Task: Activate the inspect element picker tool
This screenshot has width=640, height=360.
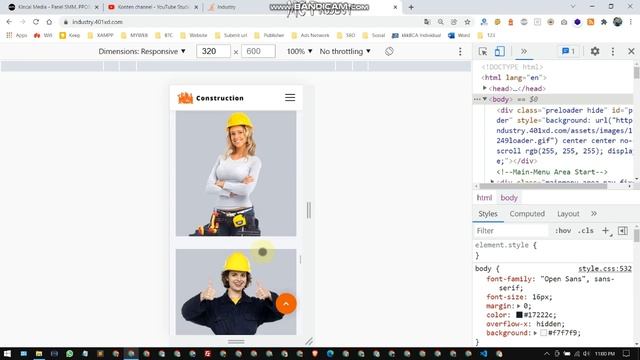Action: point(483,51)
